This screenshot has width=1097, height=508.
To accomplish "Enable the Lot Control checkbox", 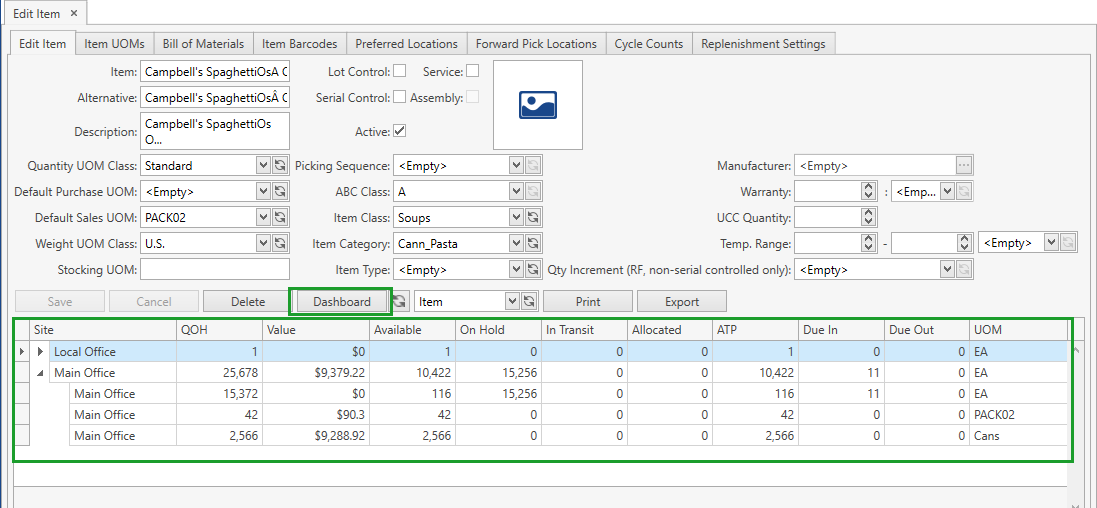I will click(x=399, y=71).
